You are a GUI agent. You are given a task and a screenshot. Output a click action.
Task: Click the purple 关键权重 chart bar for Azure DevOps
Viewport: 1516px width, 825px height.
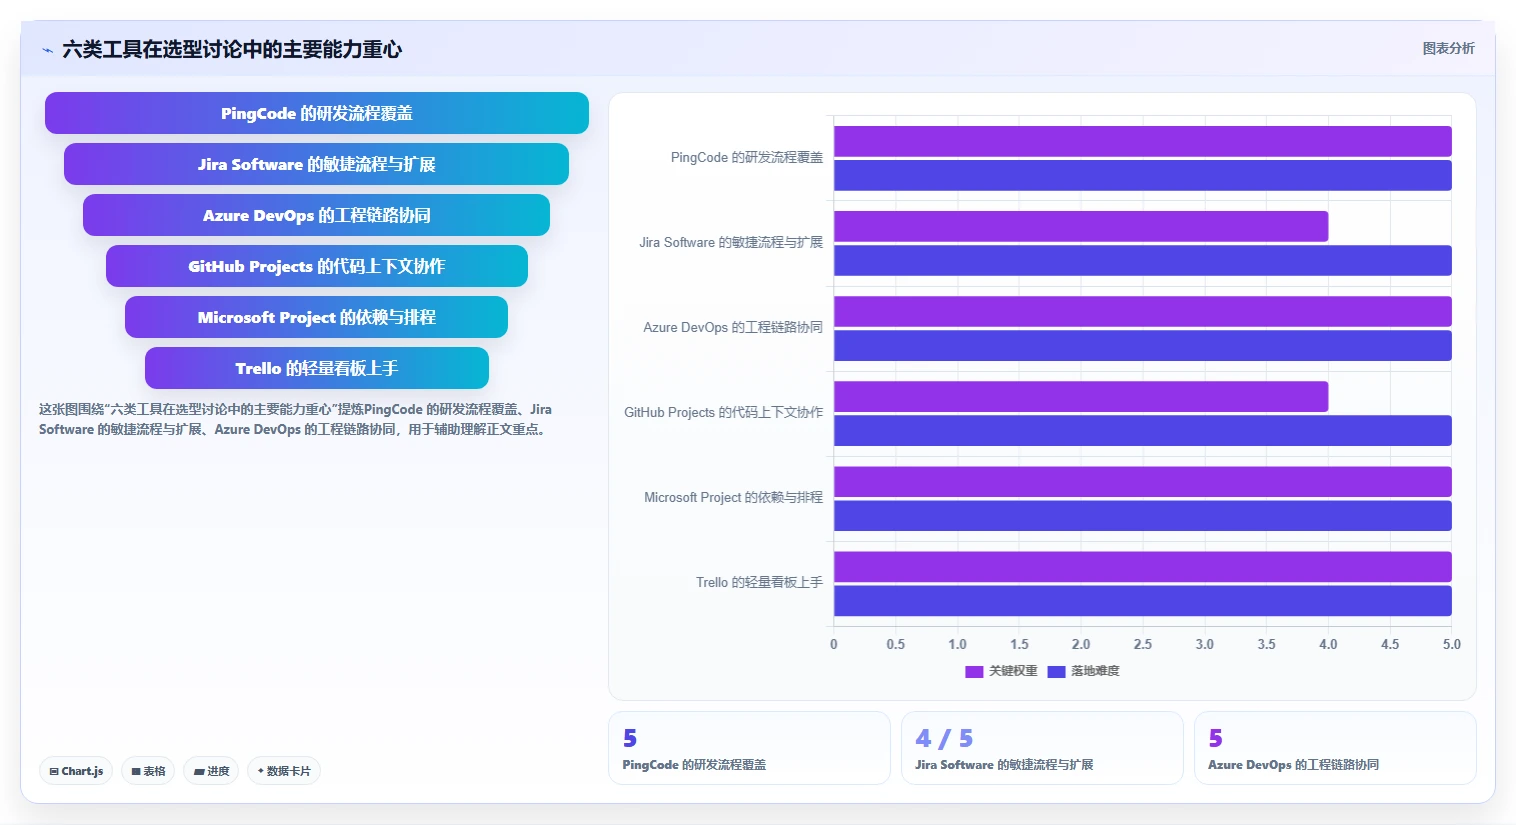1143,311
